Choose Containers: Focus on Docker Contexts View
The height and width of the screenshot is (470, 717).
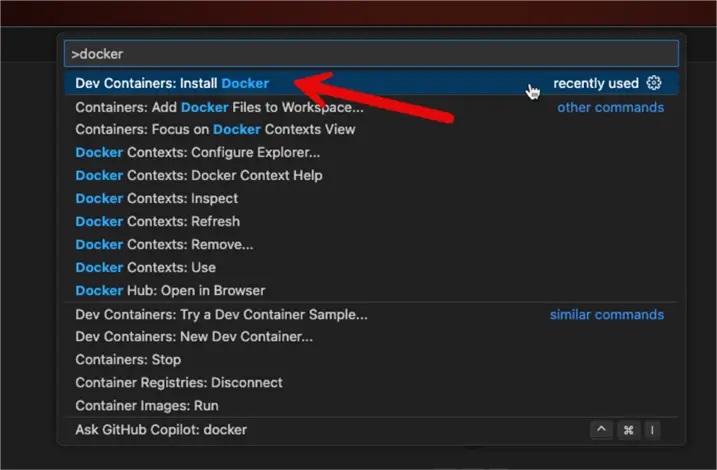pyautogui.click(x=371, y=129)
